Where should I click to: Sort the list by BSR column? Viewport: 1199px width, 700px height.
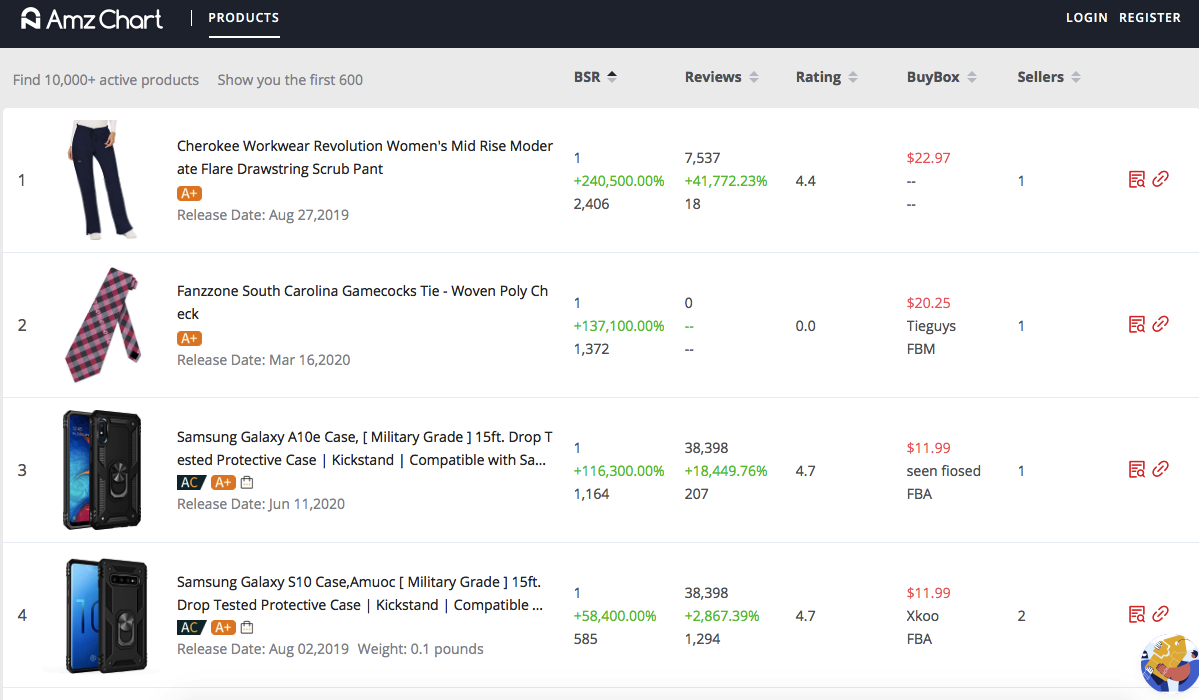click(x=595, y=77)
